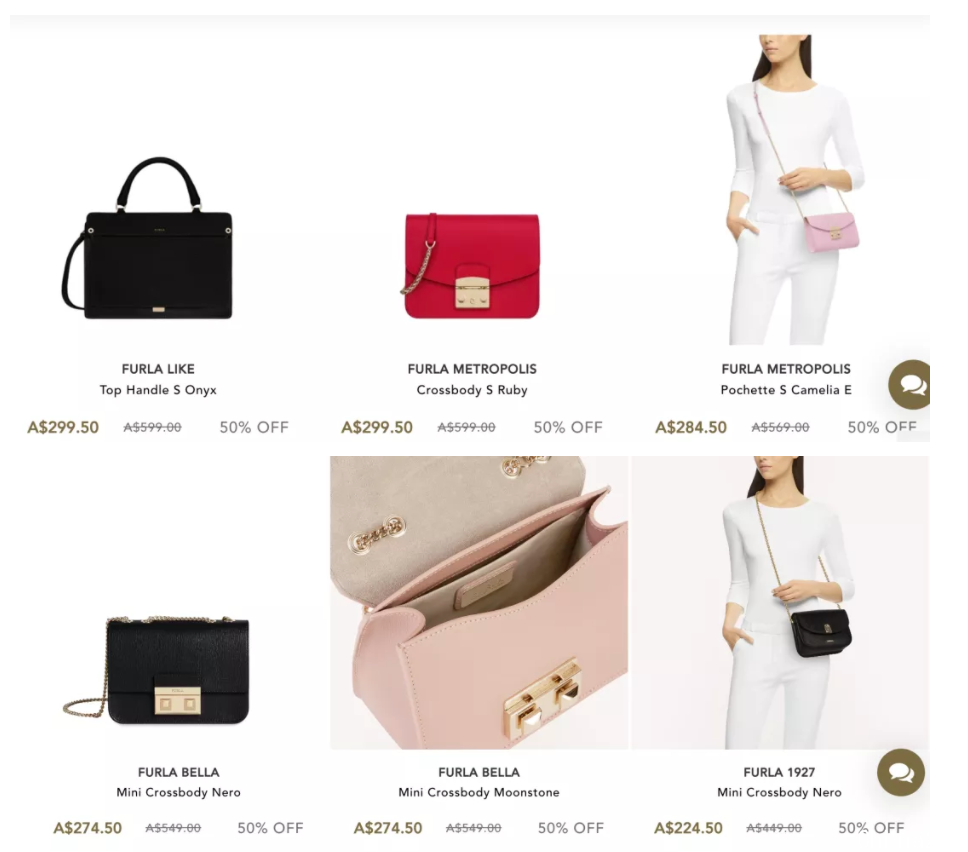The image size is (968, 852).
Task: Select Top Handle S Onyx link
Action: click(x=158, y=390)
